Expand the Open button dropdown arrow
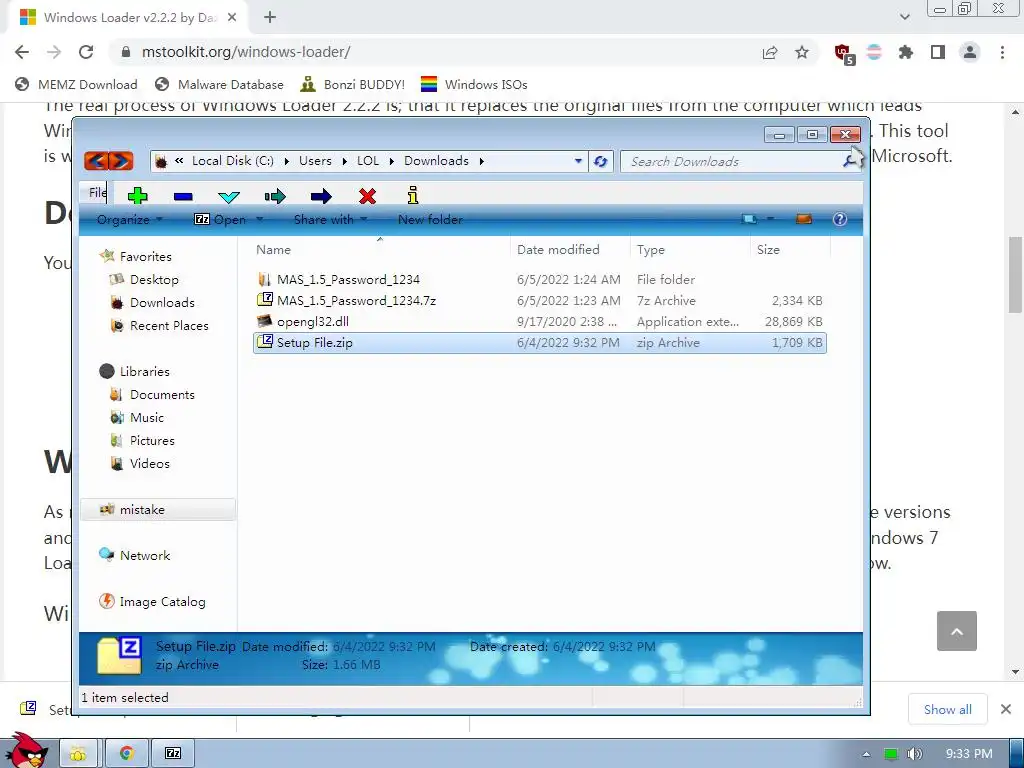Viewport: 1024px width, 768px height. pyautogui.click(x=259, y=219)
